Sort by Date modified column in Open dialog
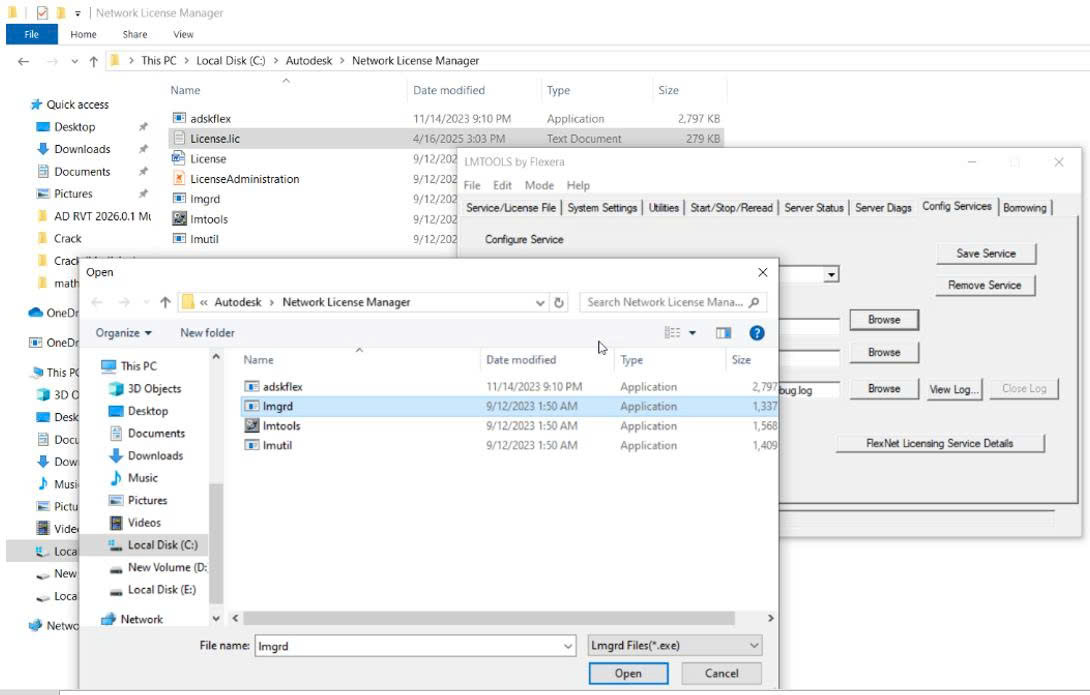This screenshot has height=695, width=1090. pyautogui.click(x=521, y=360)
